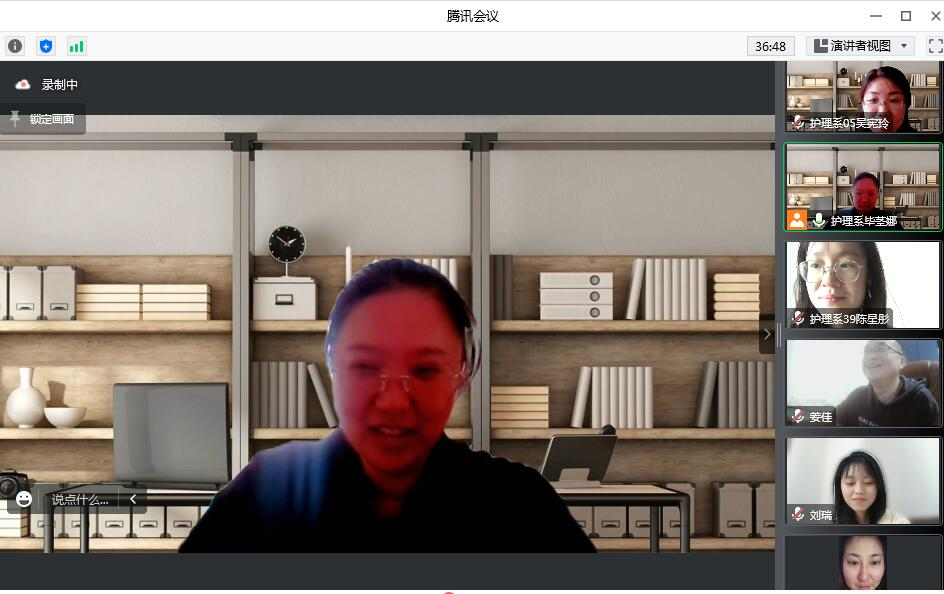Open the meeting info icon
This screenshot has height=594, width=944.
pos(15,46)
